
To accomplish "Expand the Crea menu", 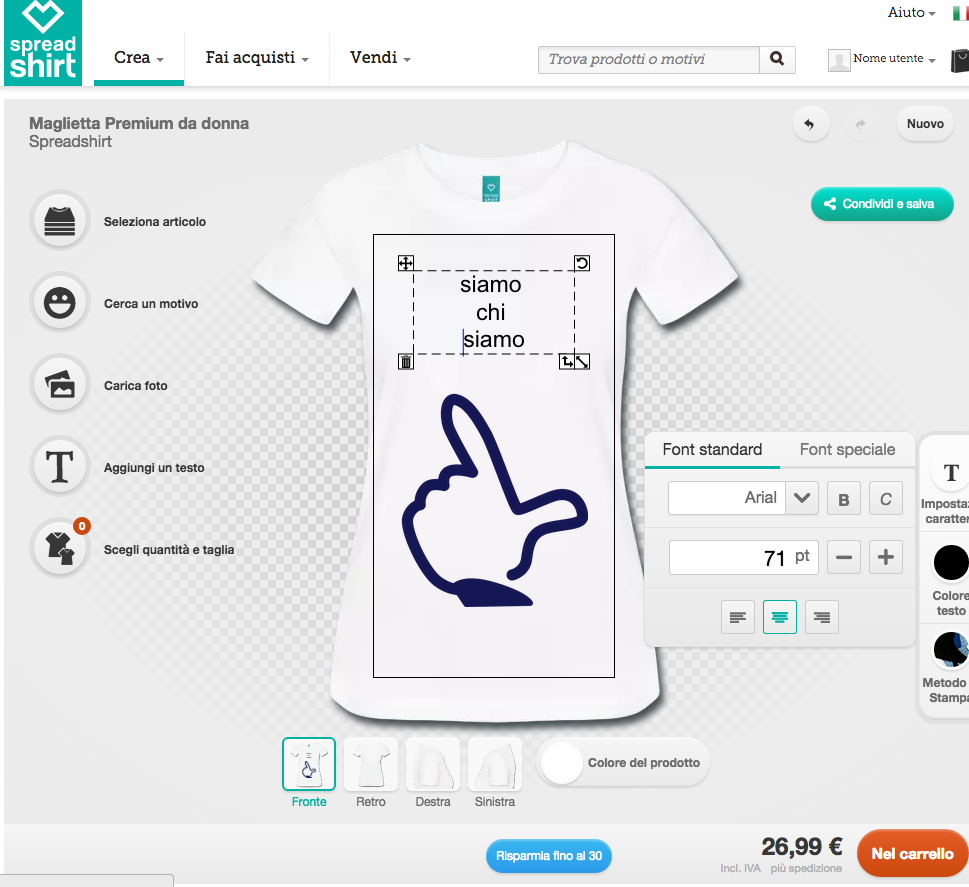I will [138, 58].
